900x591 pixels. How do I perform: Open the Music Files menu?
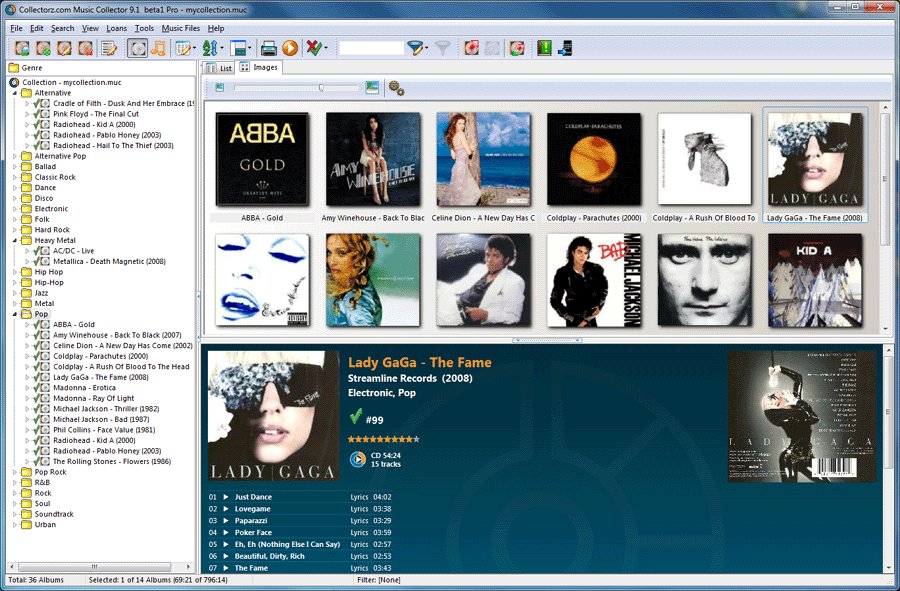pyautogui.click(x=181, y=28)
